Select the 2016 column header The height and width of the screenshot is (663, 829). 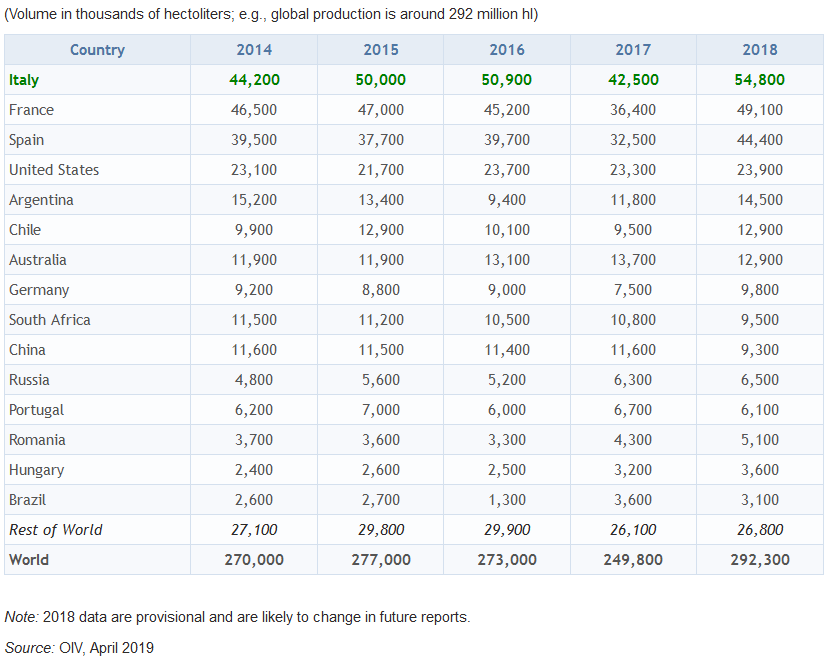(507, 50)
